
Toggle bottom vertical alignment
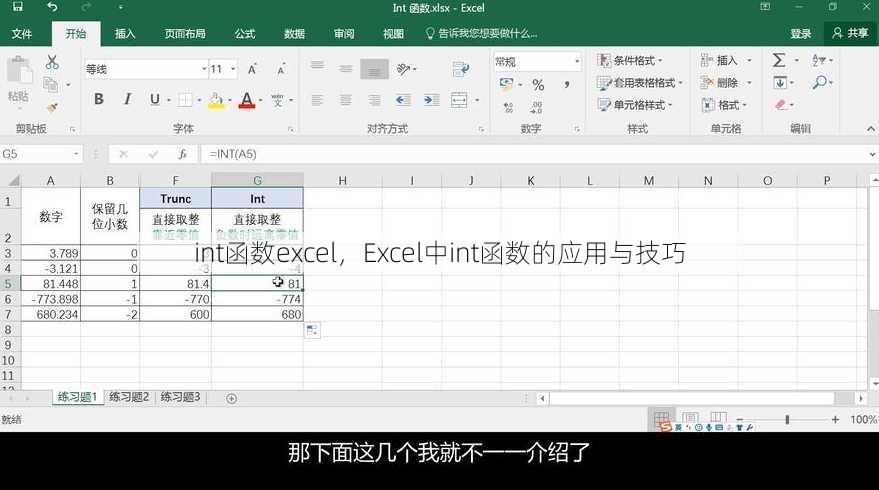click(374, 70)
